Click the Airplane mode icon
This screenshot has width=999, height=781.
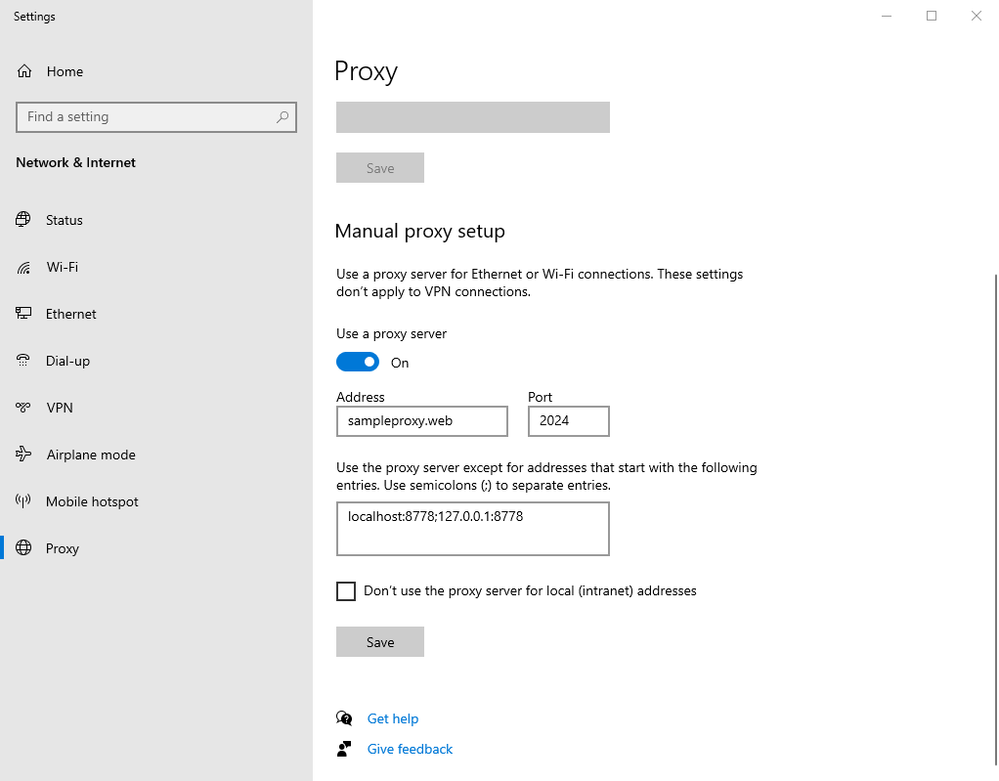click(24, 455)
